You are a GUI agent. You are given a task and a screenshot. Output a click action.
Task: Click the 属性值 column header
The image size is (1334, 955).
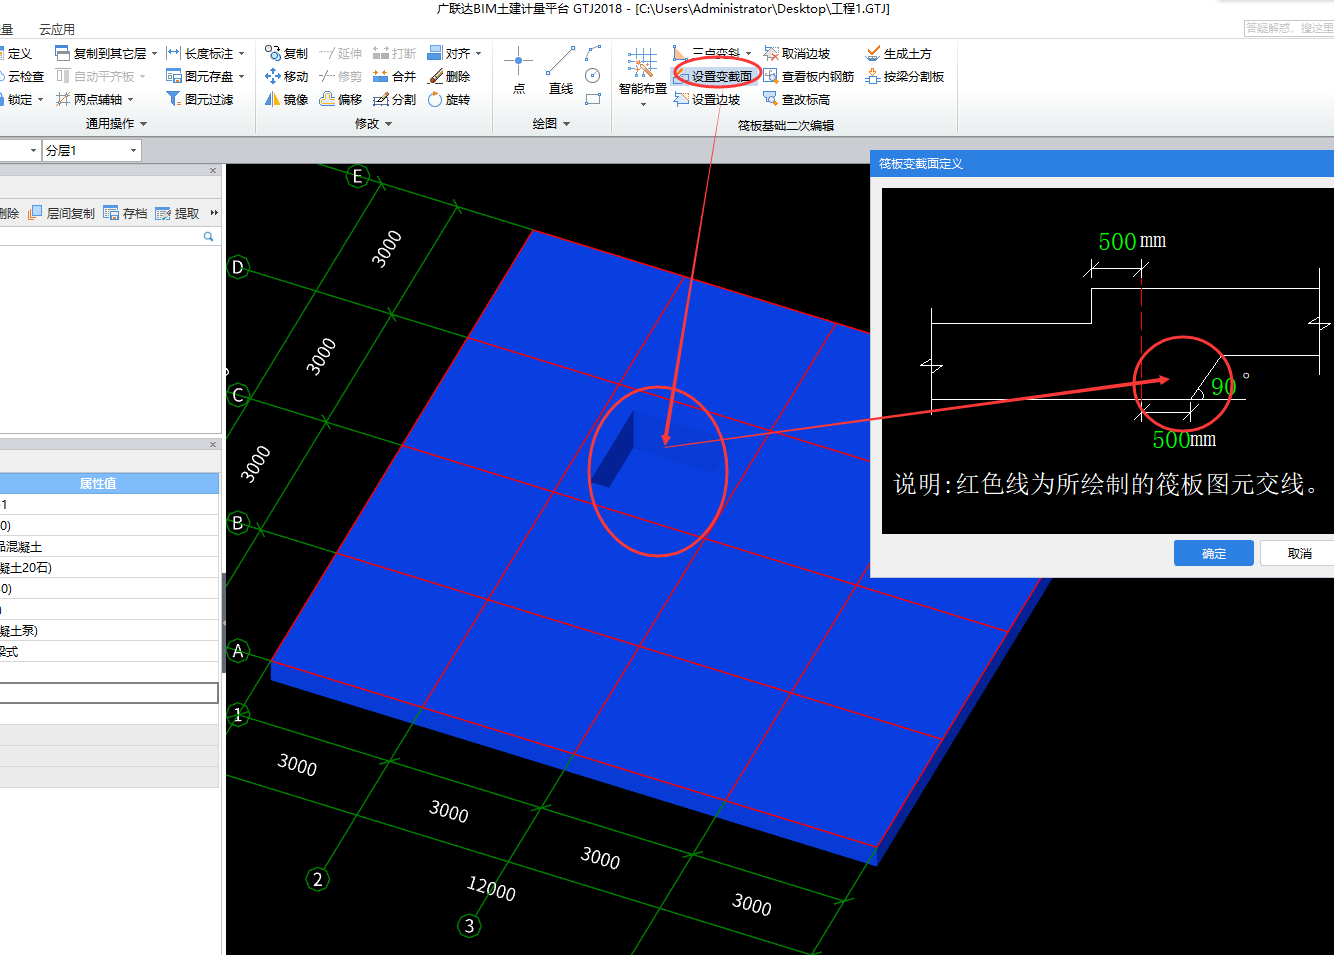pyautogui.click(x=98, y=483)
